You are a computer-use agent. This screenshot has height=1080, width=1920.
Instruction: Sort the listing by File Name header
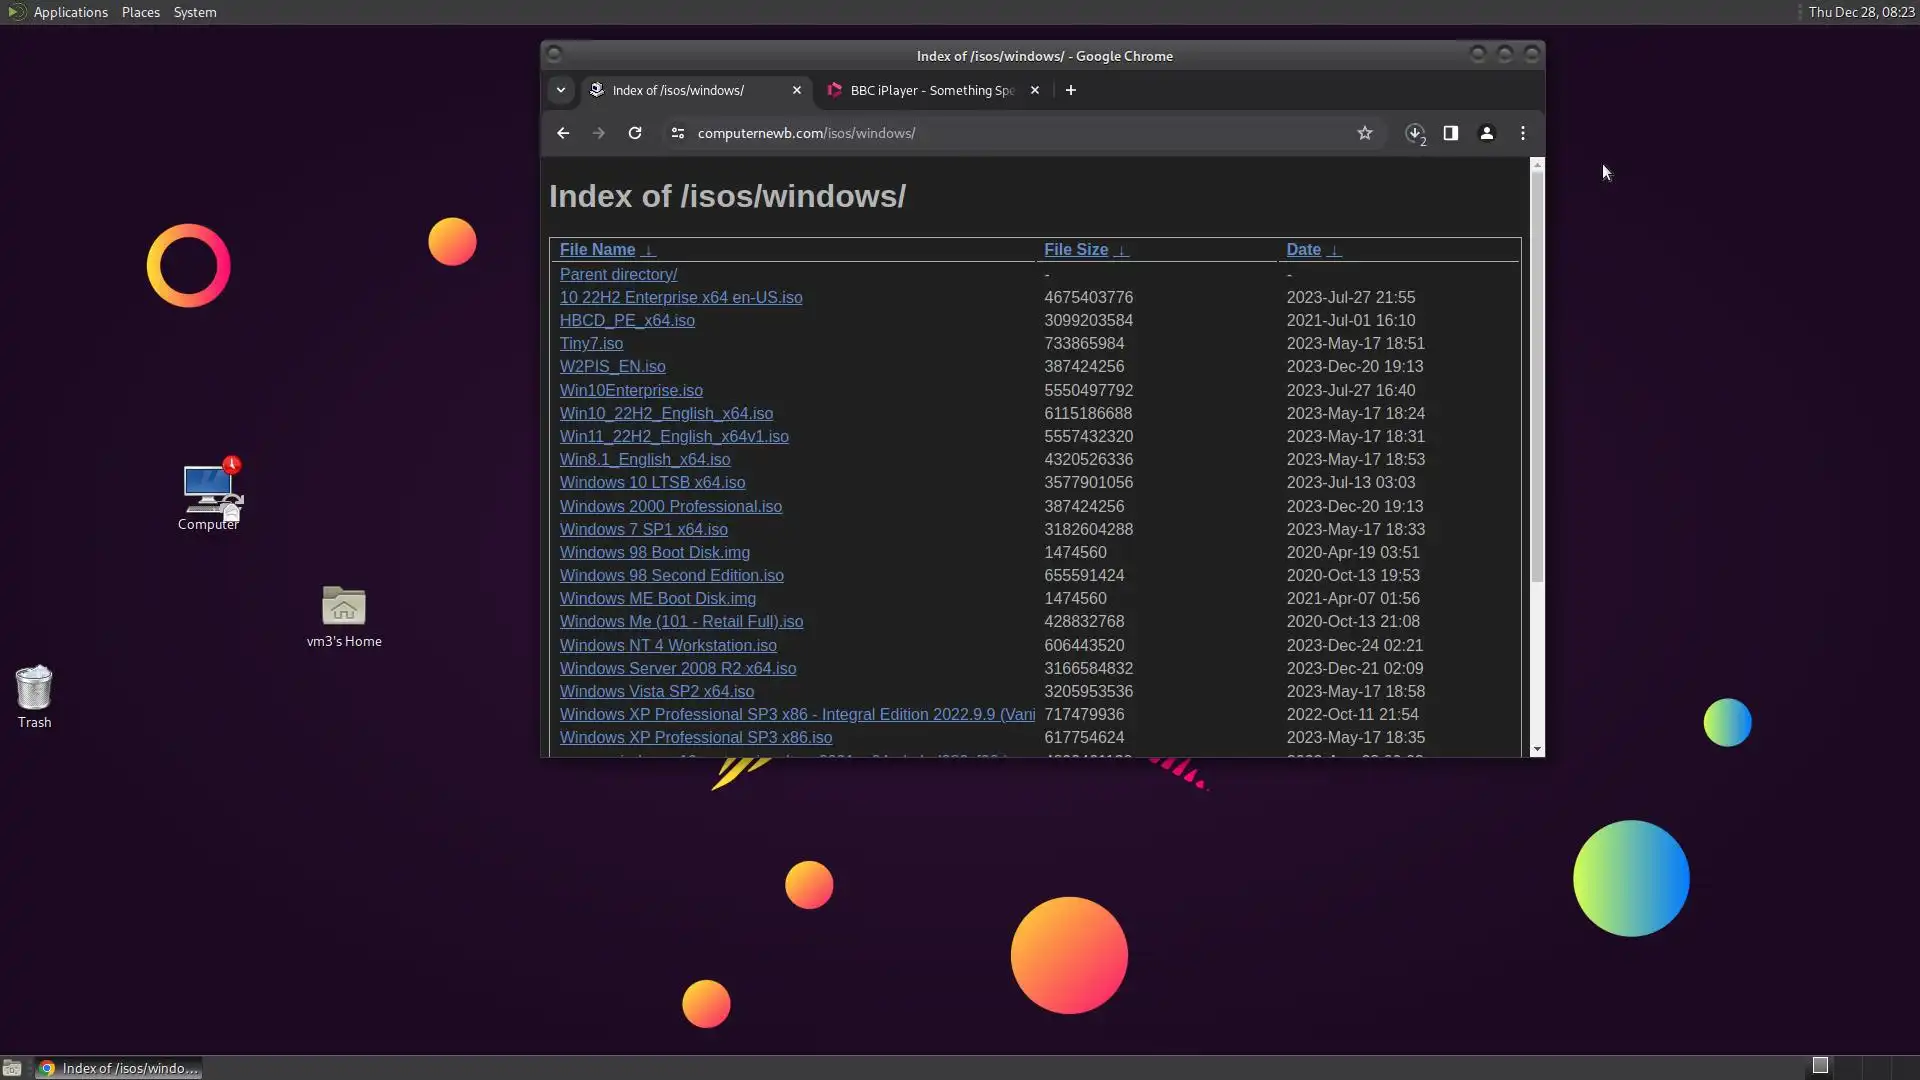point(597,250)
